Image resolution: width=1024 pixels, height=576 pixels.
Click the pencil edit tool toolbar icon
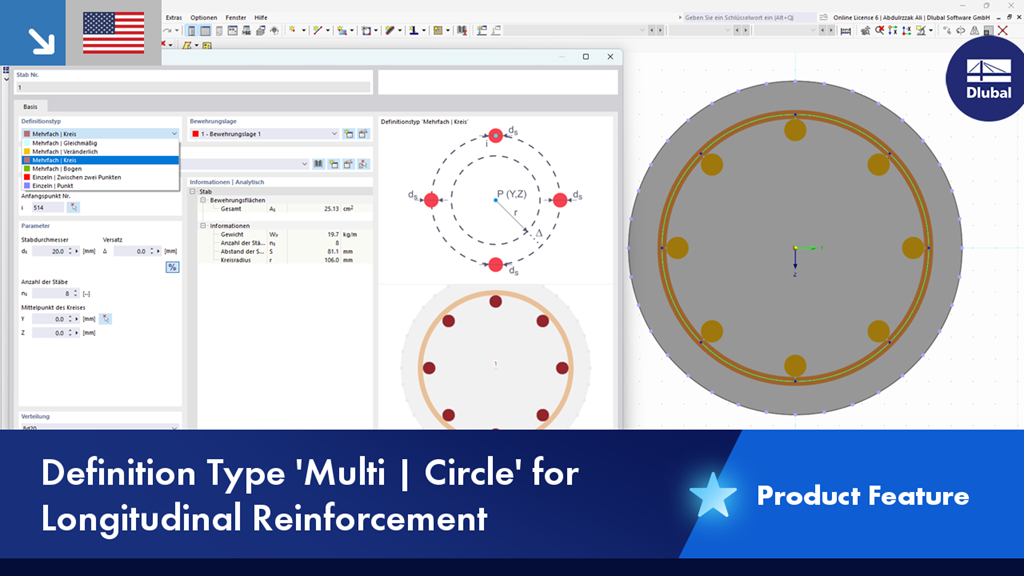pyautogui.click(x=390, y=31)
